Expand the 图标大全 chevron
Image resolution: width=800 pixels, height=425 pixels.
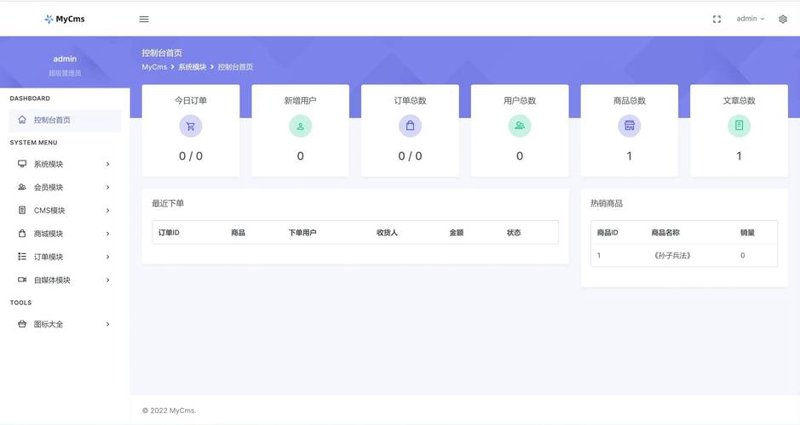click(x=108, y=324)
